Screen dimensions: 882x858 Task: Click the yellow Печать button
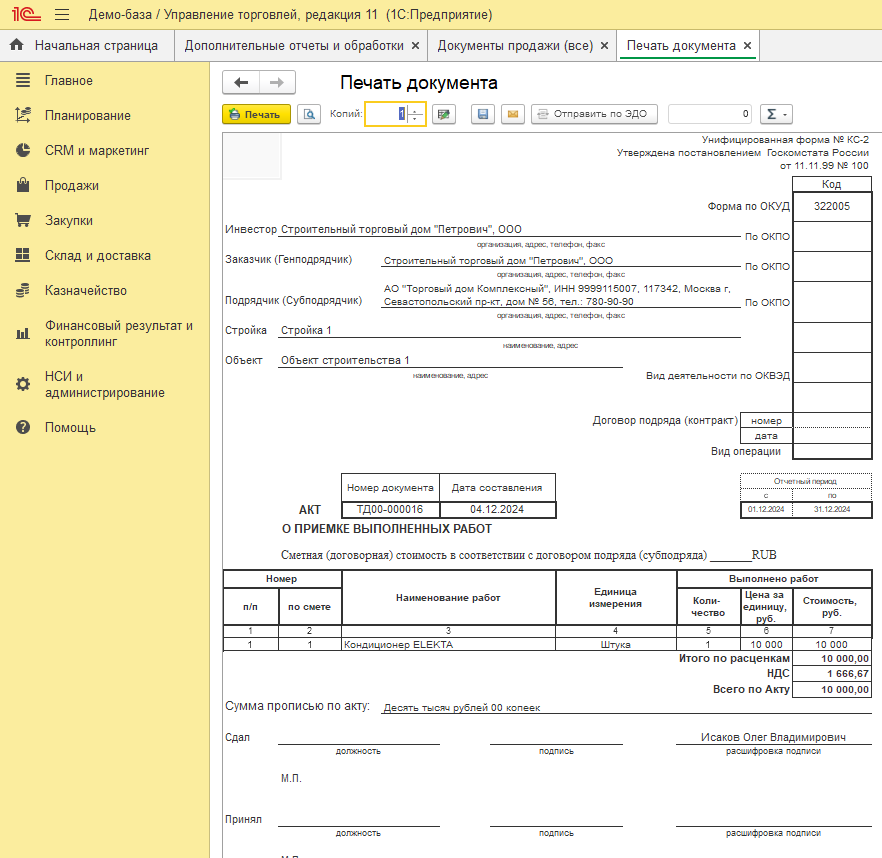(x=256, y=114)
